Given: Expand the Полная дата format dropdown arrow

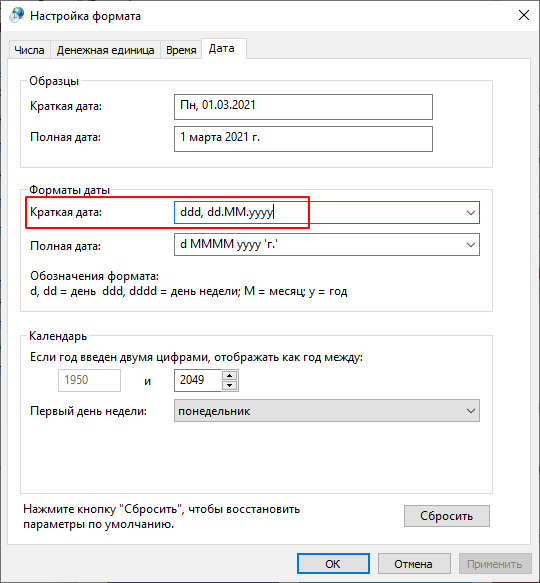Looking at the screenshot, I should pyautogui.click(x=471, y=245).
